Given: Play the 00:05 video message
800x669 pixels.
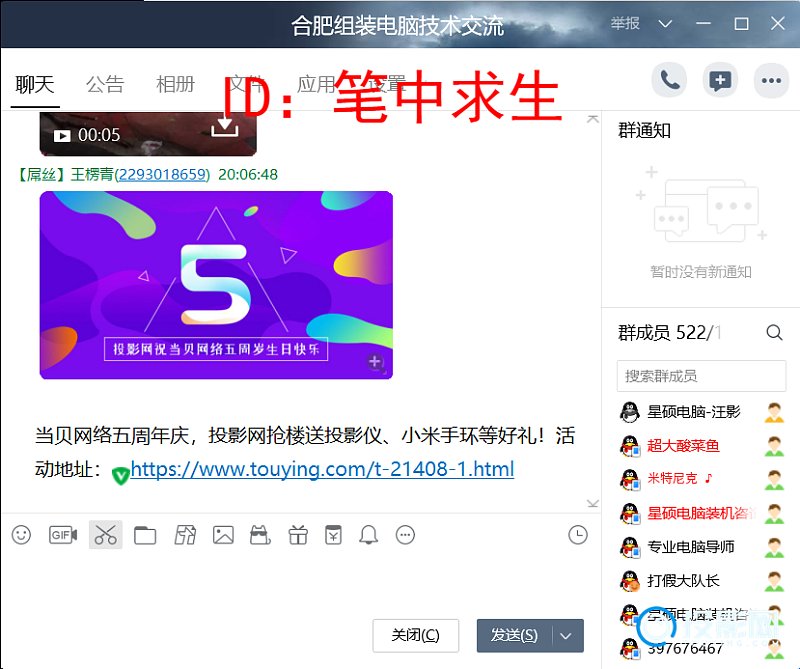Looking at the screenshot, I should tap(62, 136).
